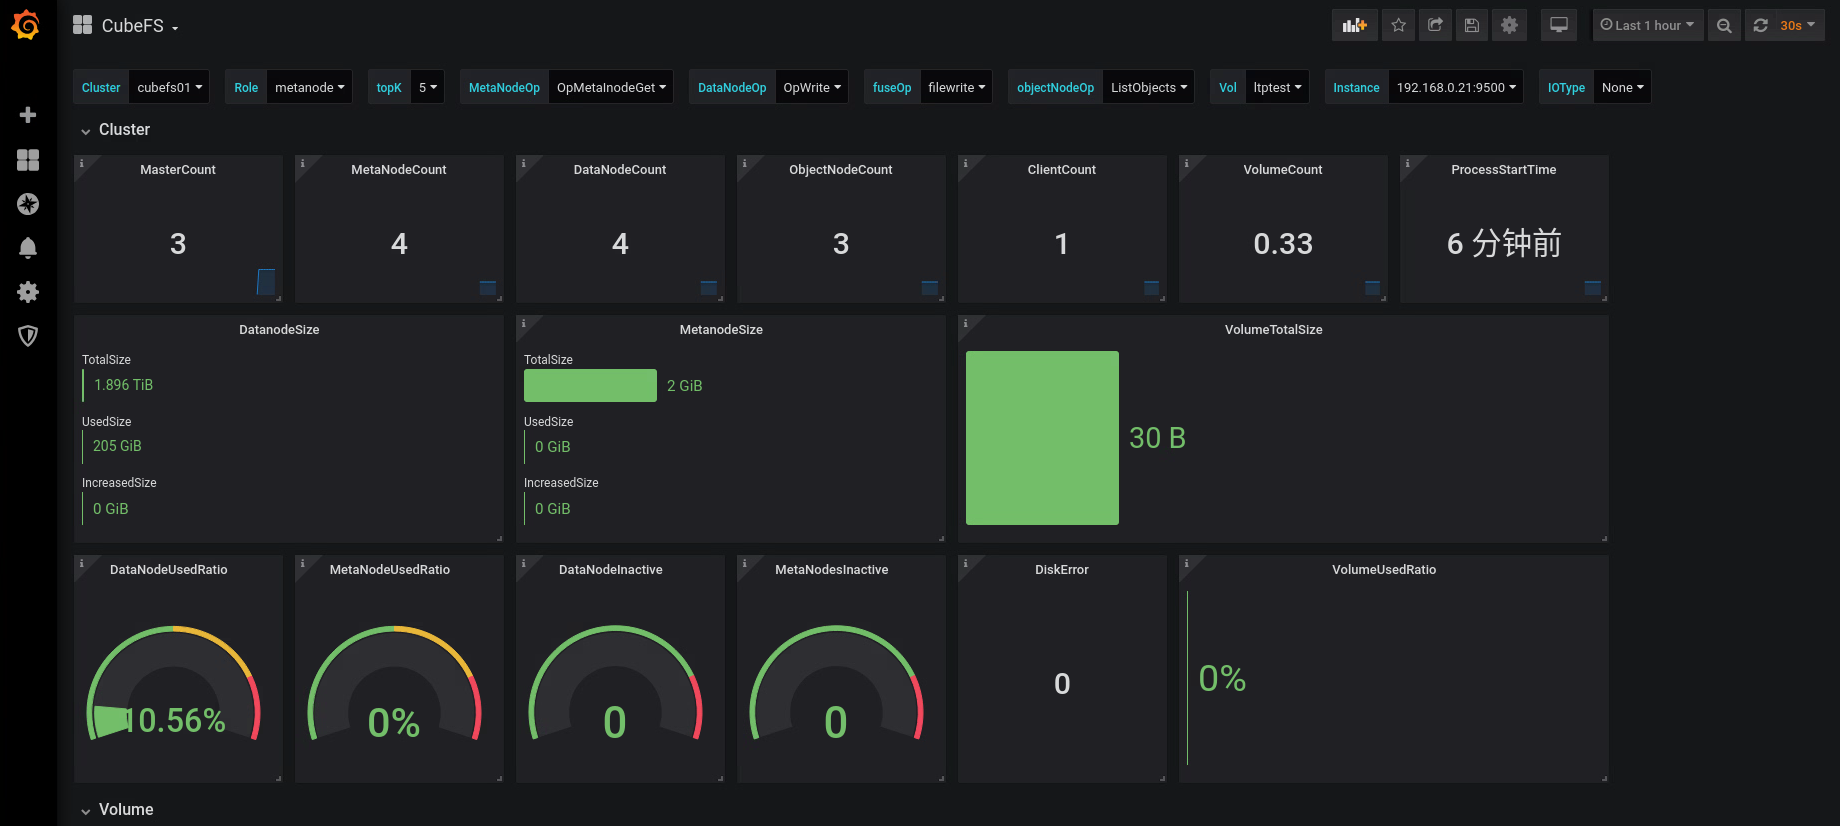The image size is (1840, 826).
Task: Open the VolumeTotalSize panel title menu
Action: (1273, 330)
